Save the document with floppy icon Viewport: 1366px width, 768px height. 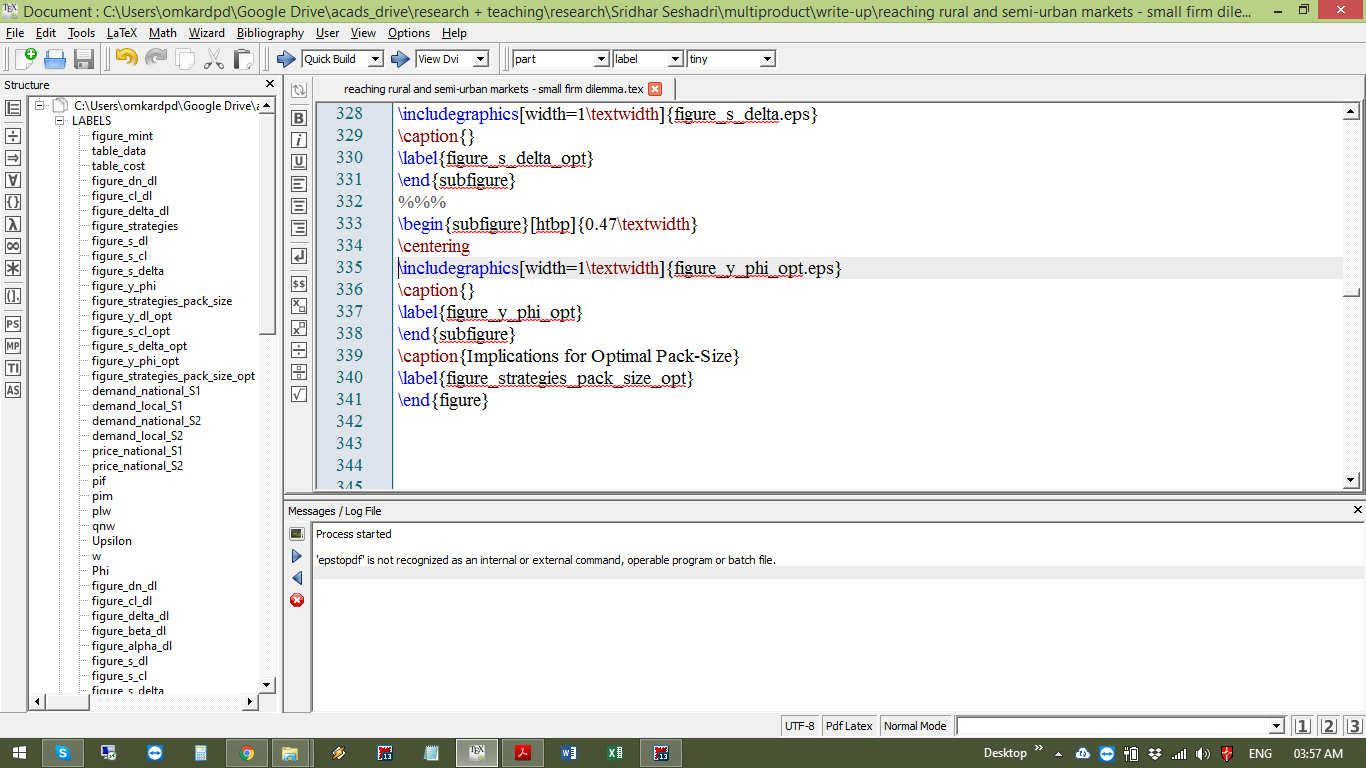tap(84, 59)
